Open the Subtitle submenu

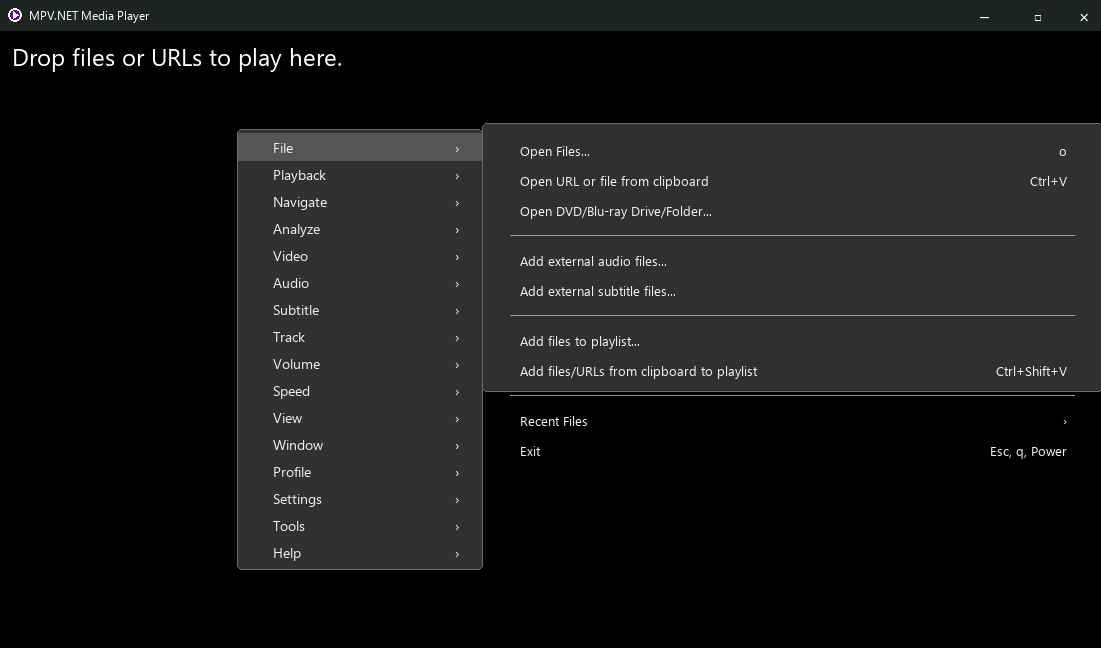pyautogui.click(x=360, y=310)
